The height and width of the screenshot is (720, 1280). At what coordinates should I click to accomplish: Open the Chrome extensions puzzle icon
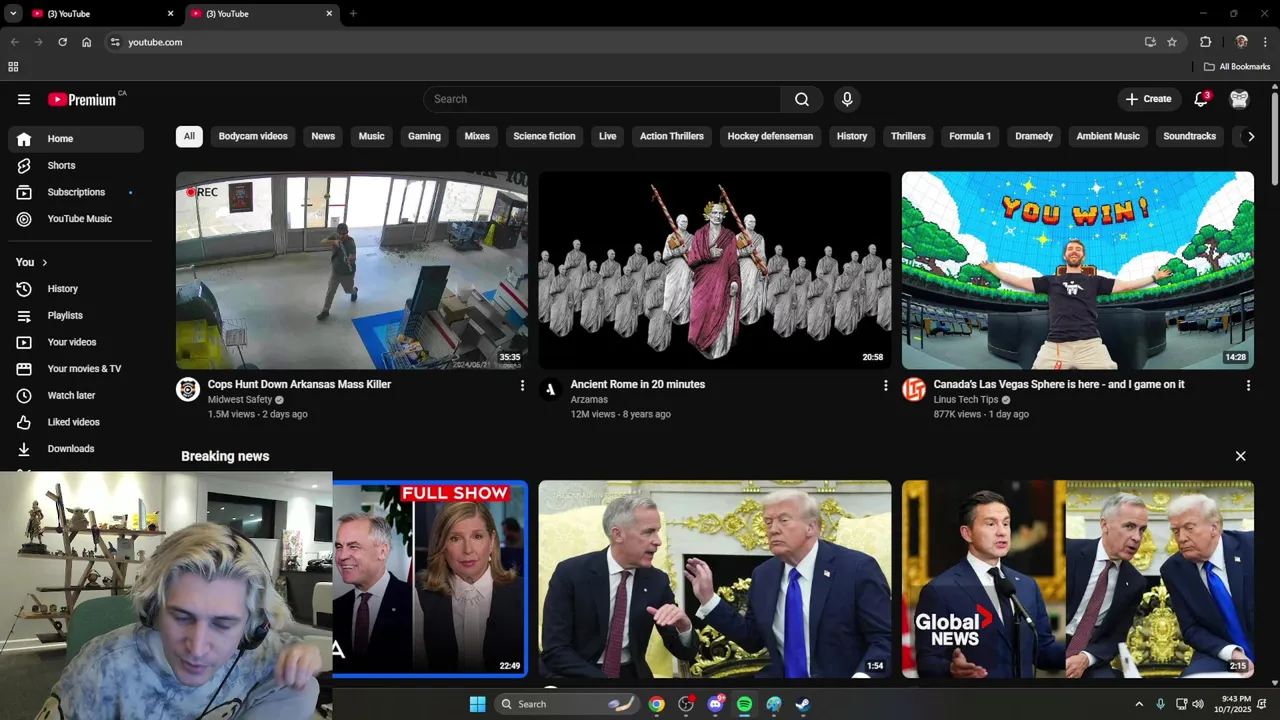tap(1205, 42)
